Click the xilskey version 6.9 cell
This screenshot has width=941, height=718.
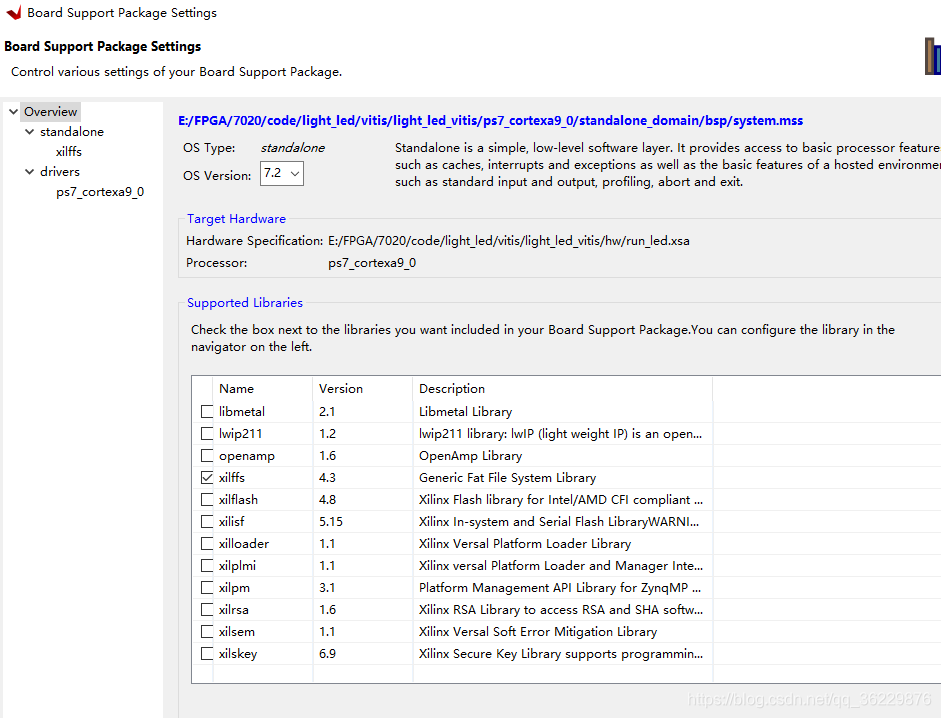pos(327,654)
